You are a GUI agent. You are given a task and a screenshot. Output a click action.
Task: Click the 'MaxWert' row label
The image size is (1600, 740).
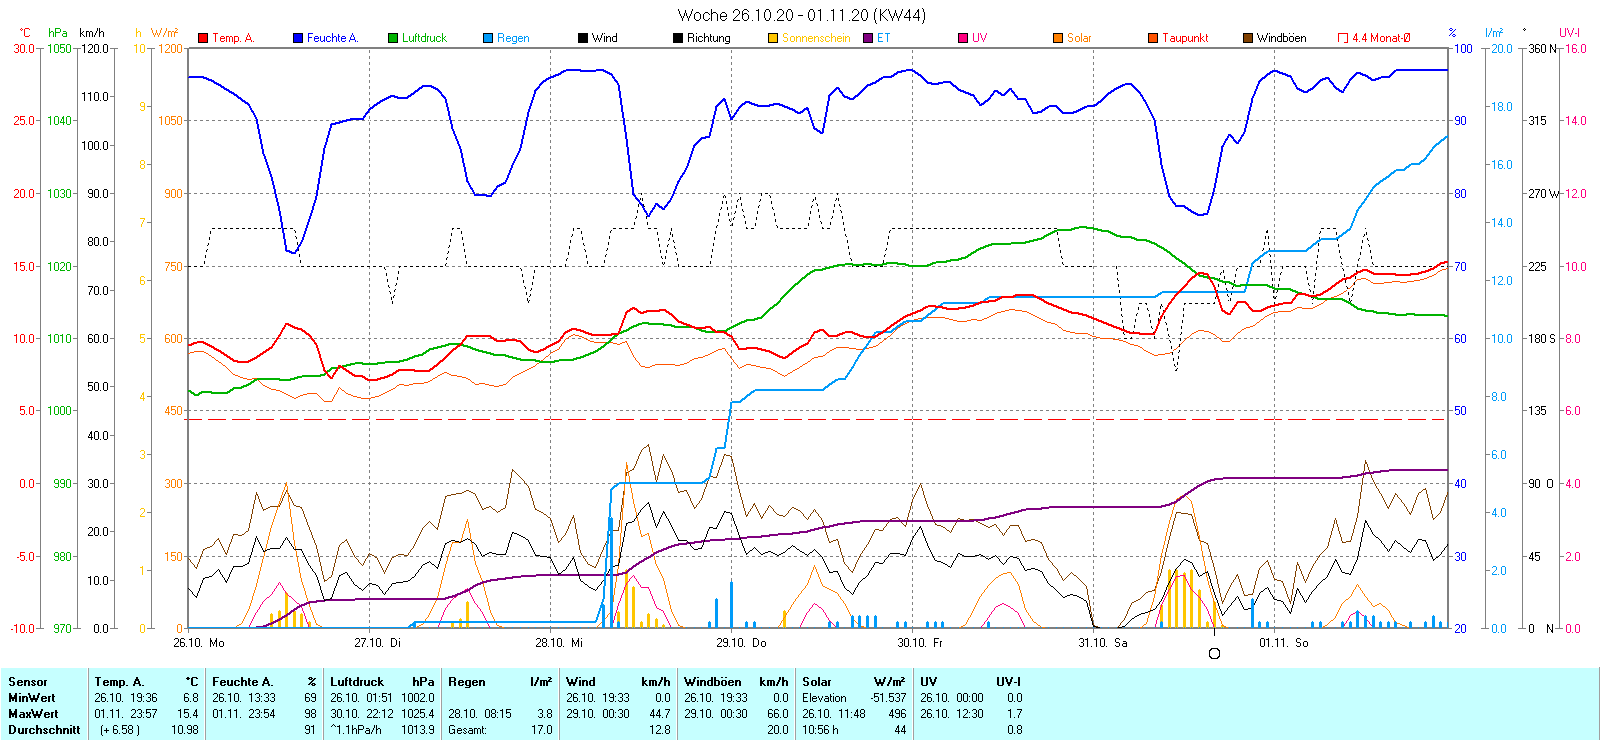(33, 714)
